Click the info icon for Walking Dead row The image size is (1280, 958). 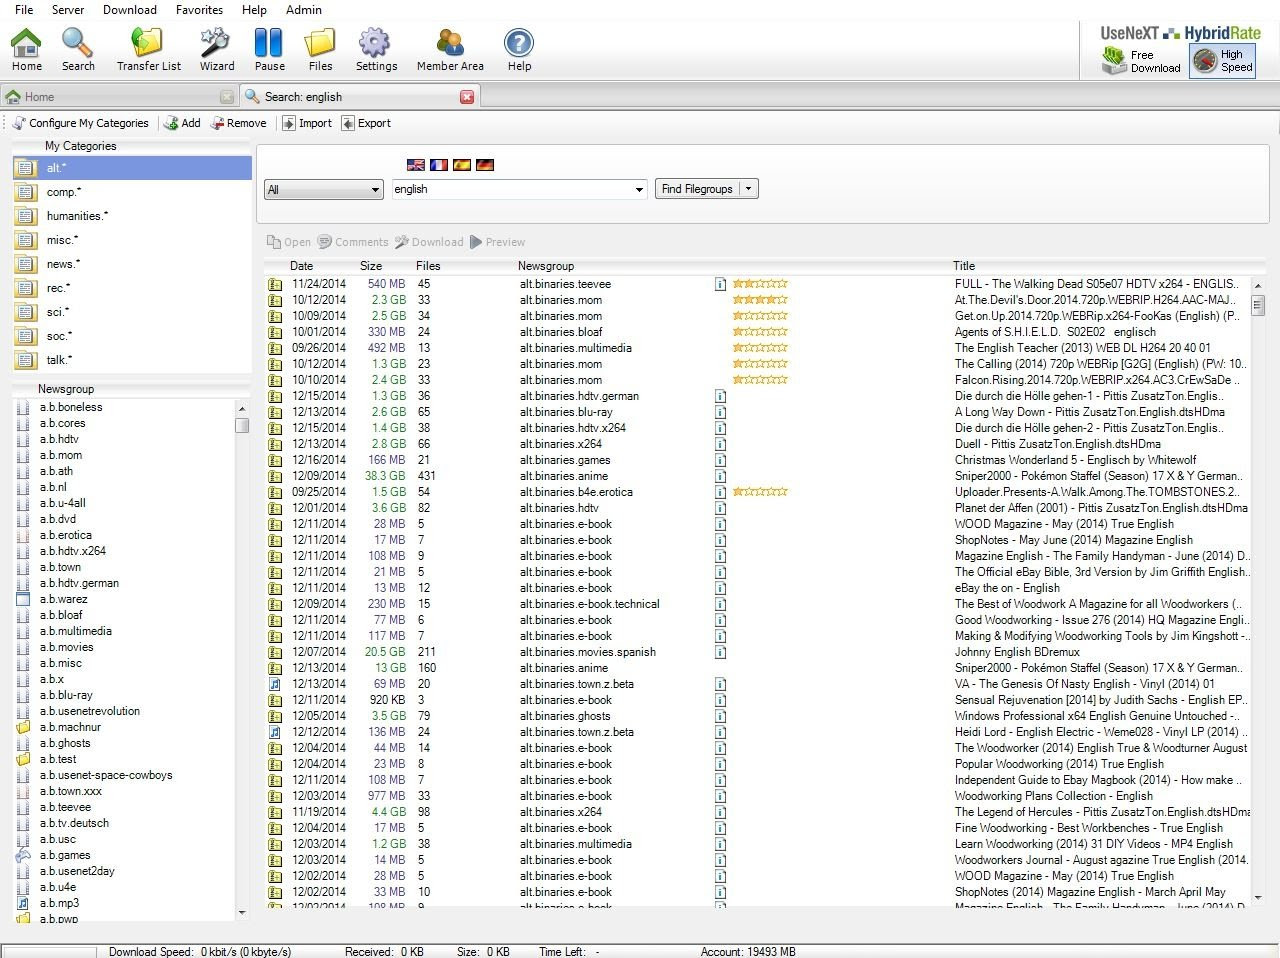[720, 284]
